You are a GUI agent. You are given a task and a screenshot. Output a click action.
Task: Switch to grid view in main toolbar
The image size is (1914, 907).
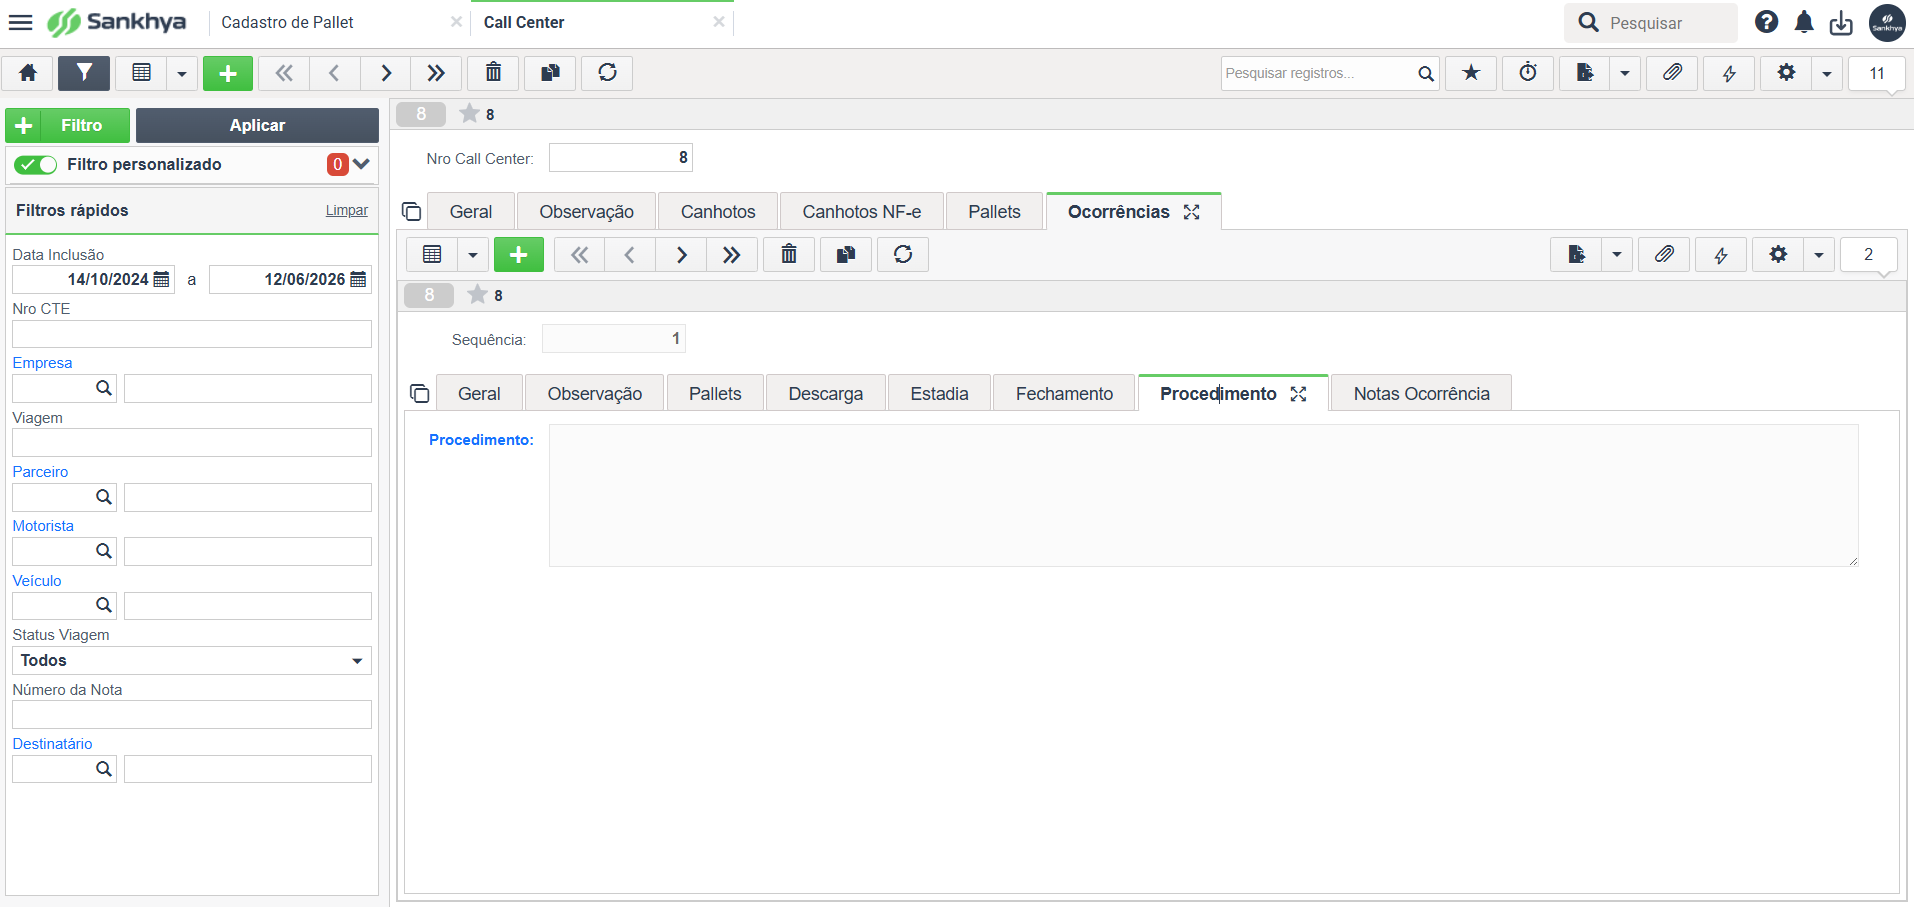pos(141,73)
